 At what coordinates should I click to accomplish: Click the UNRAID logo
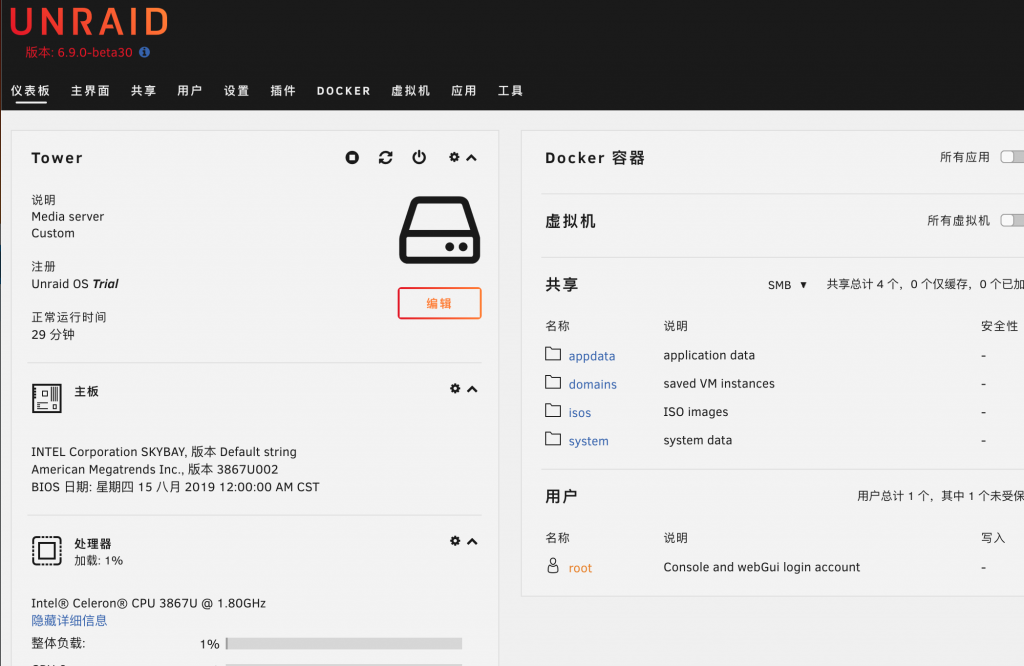89,22
